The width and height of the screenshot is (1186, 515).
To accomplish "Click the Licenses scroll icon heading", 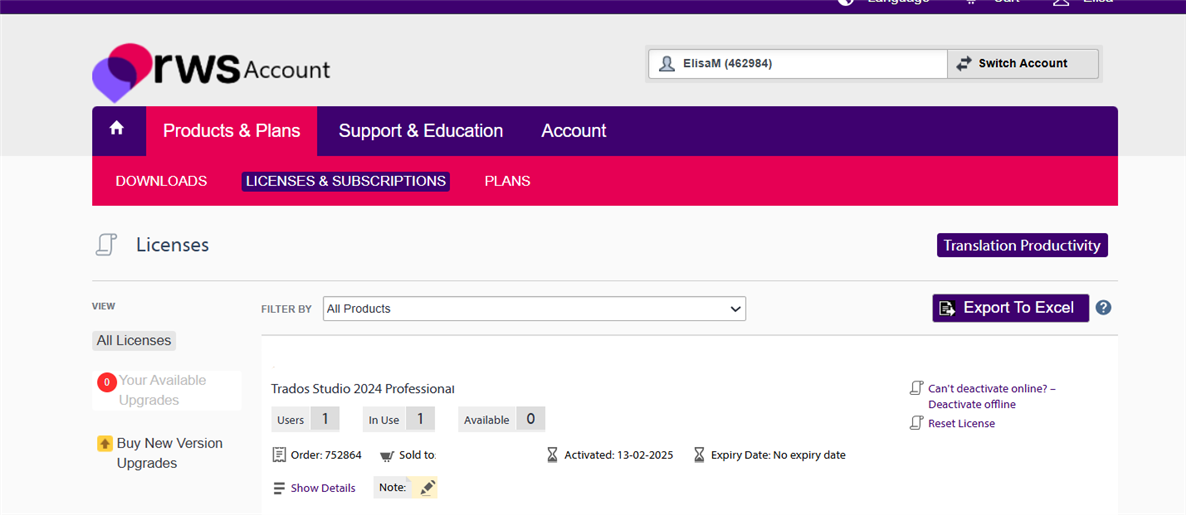I will coord(107,245).
